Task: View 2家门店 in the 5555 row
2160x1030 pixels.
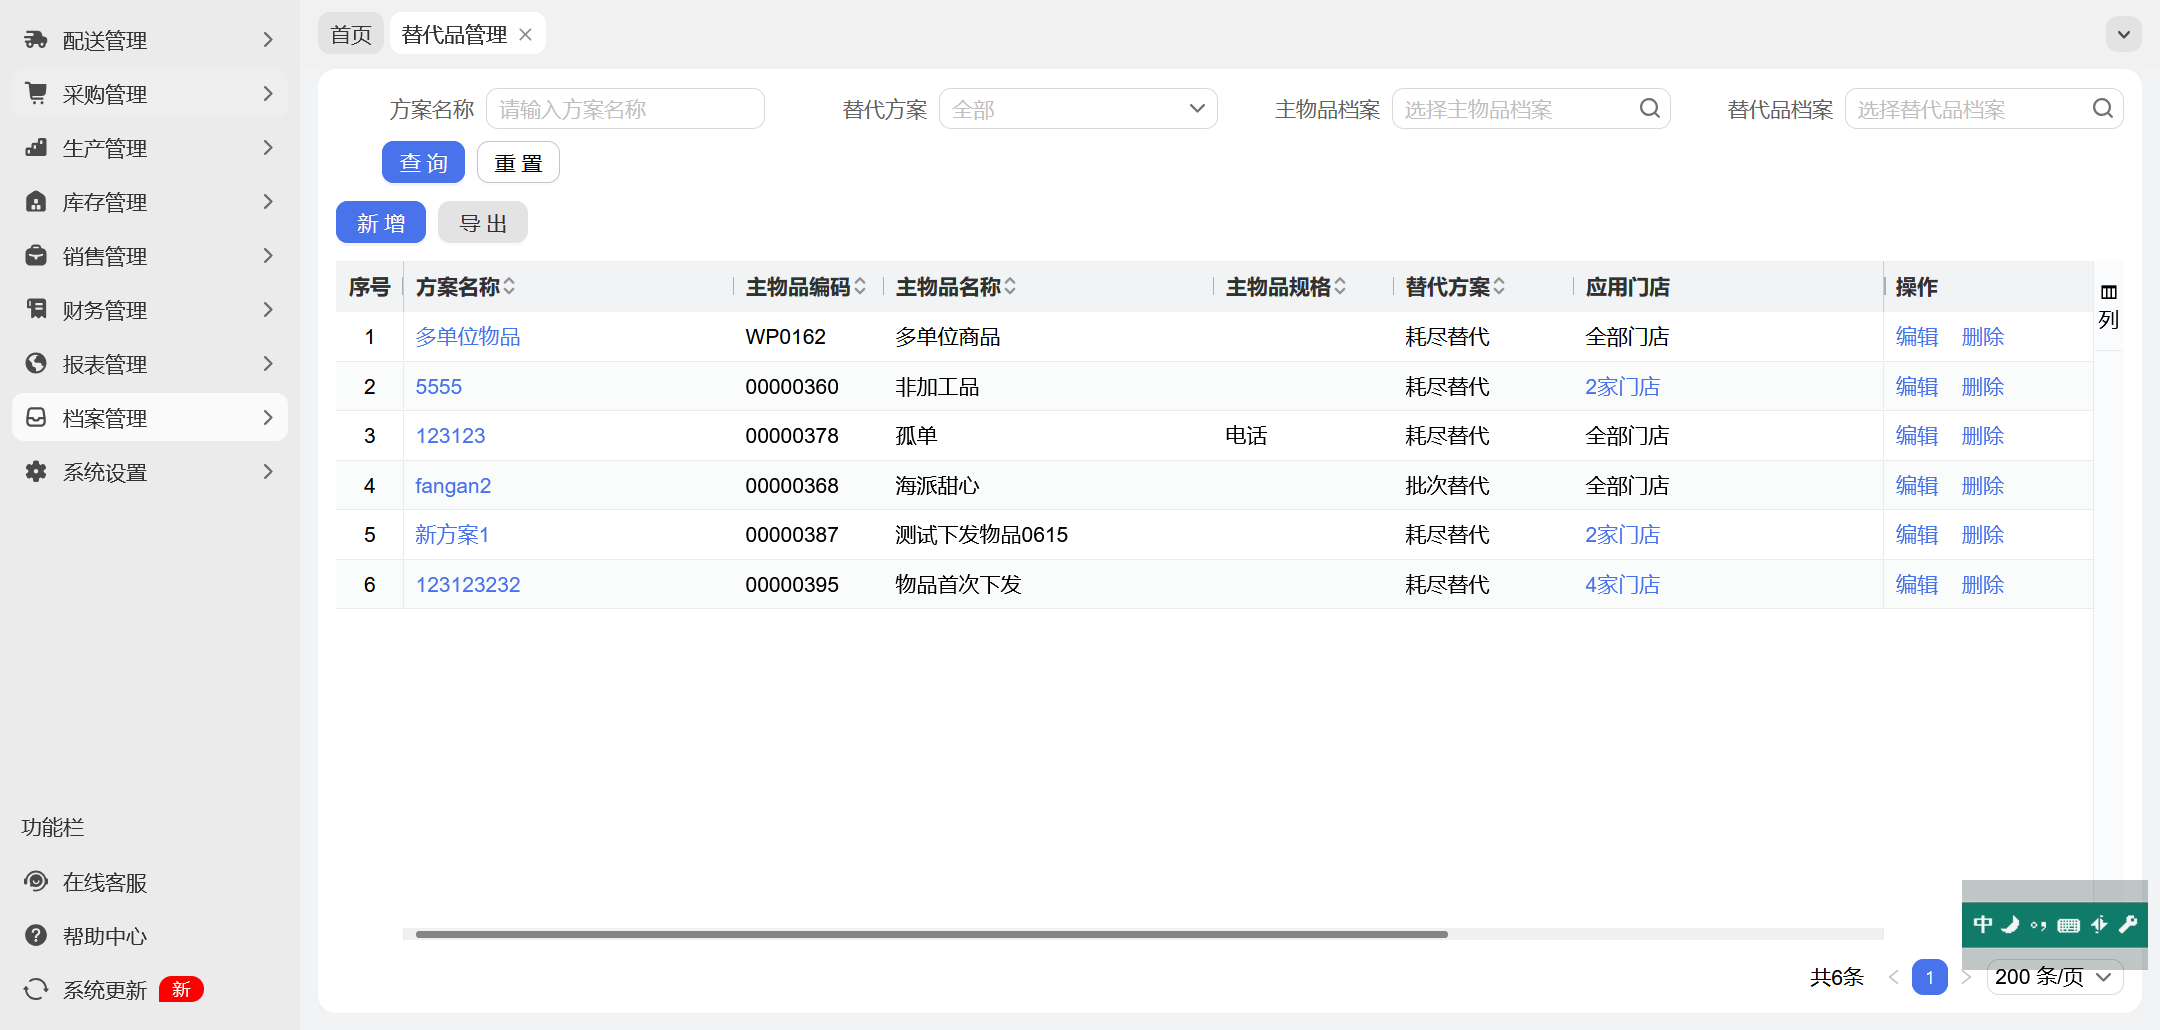Action: (1622, 387)
